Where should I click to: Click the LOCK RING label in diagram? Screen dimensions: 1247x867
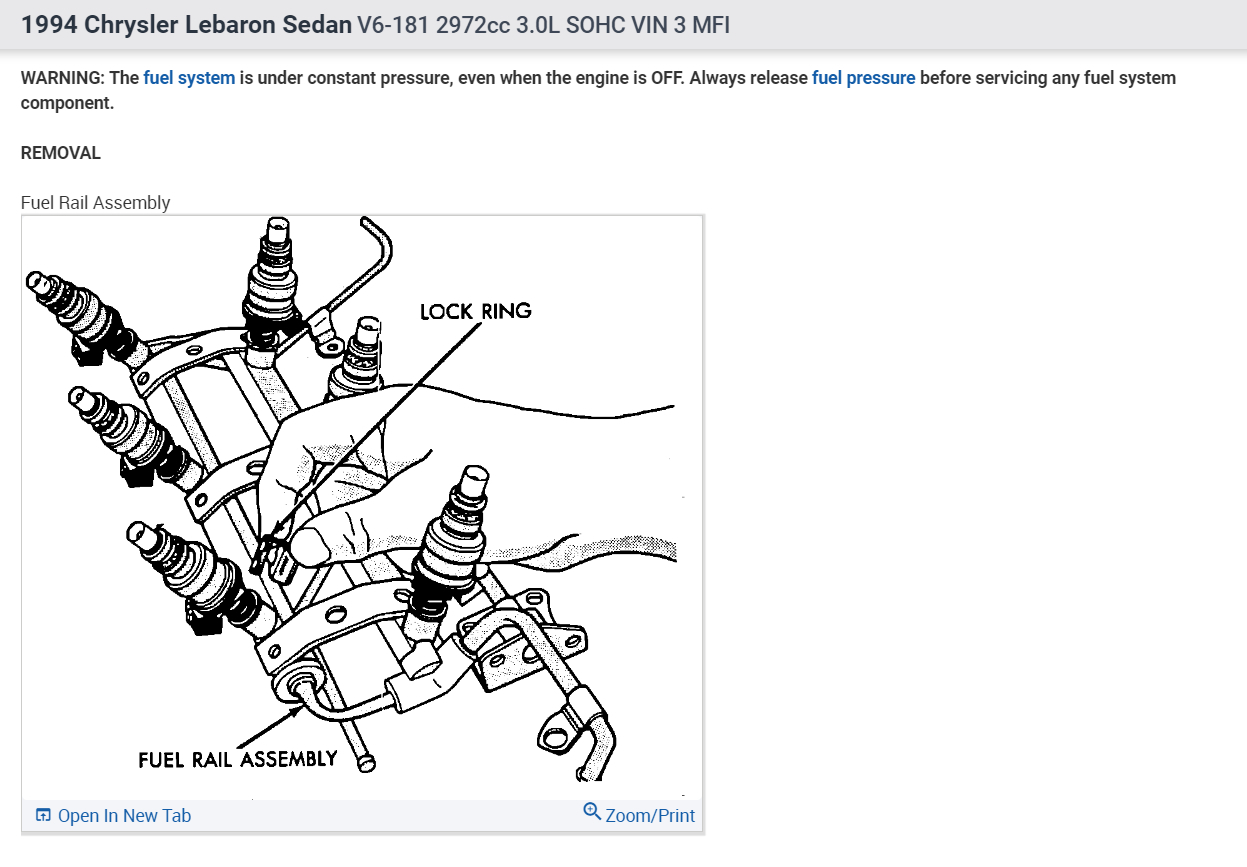(x=476, y=312)
